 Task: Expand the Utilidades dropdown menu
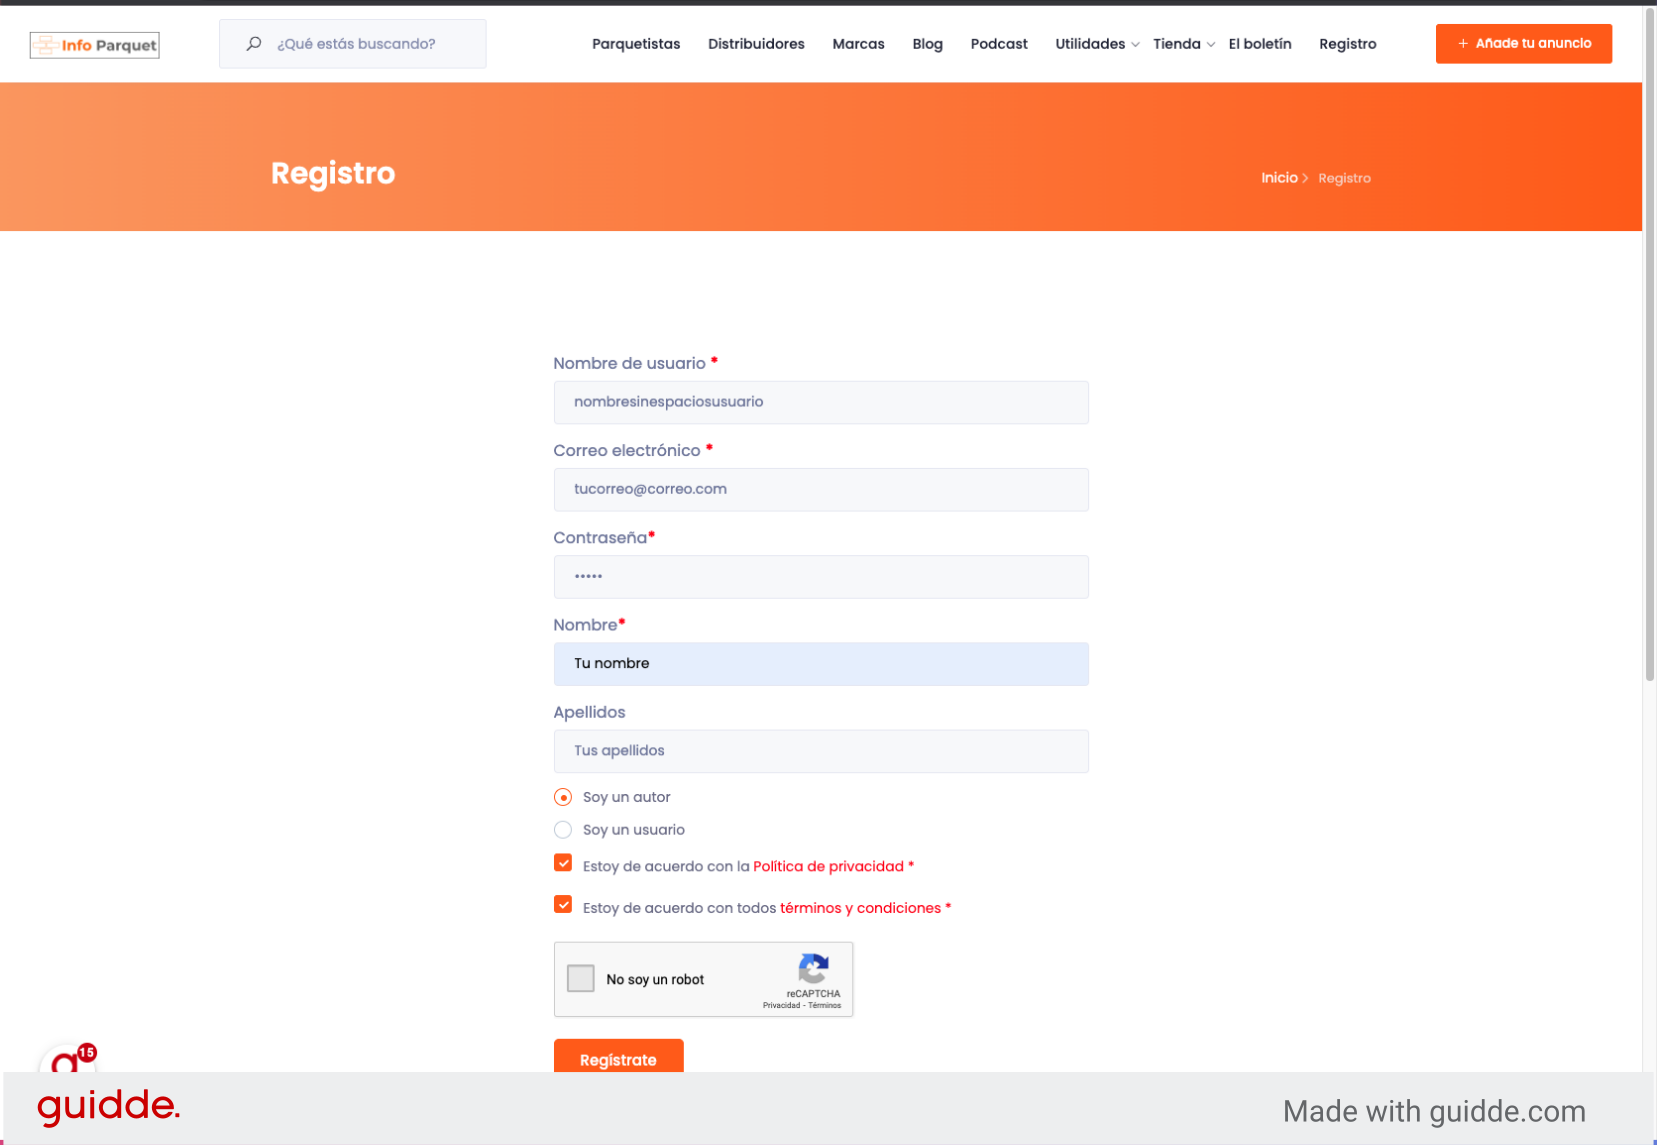(x=1097, y=44)
